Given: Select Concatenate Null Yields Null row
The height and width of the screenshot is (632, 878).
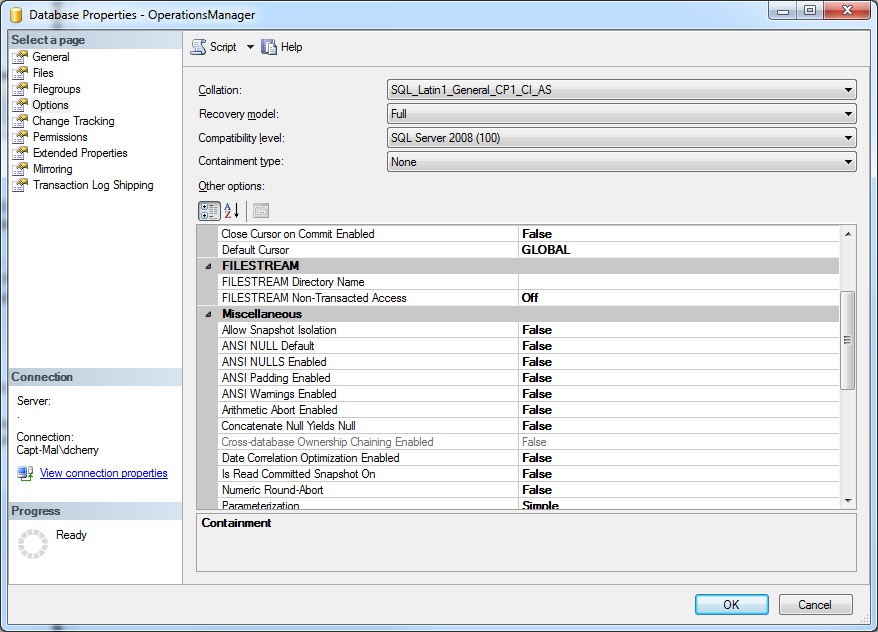Looking at the screenshot, I should click(529, 426).
